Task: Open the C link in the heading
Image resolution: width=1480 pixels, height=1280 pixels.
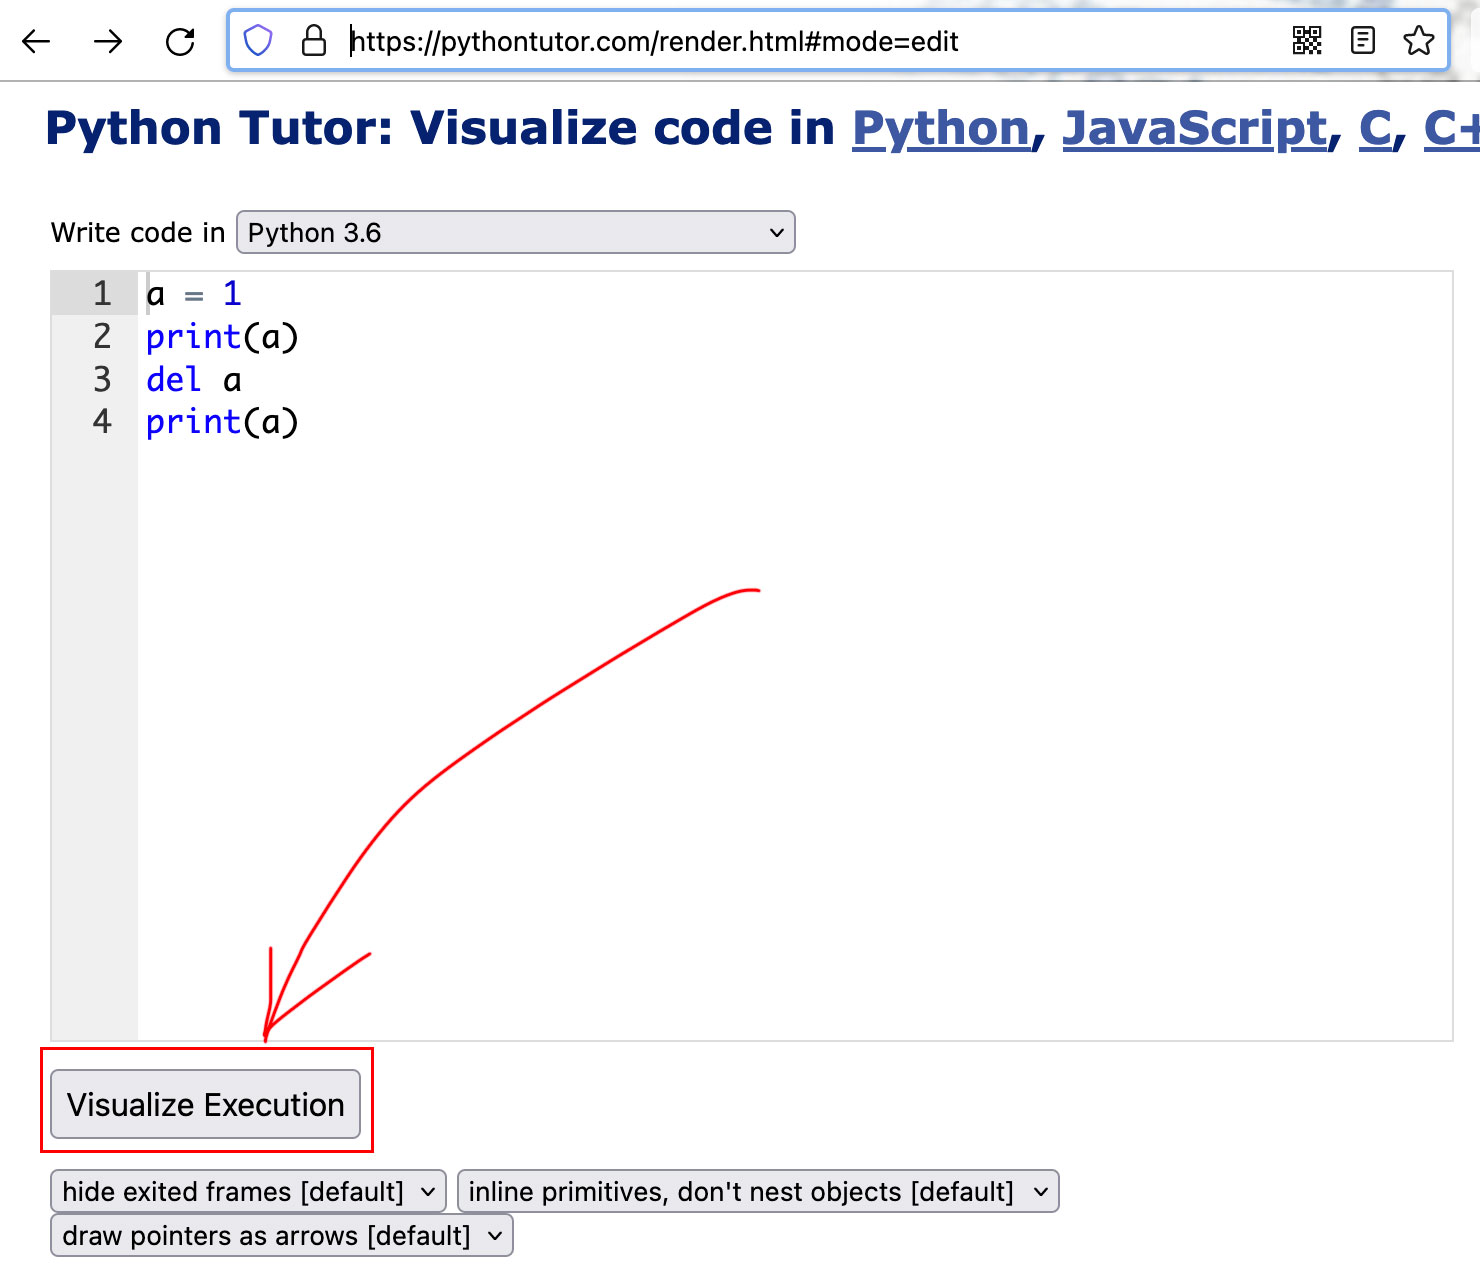Action: 1375,129
